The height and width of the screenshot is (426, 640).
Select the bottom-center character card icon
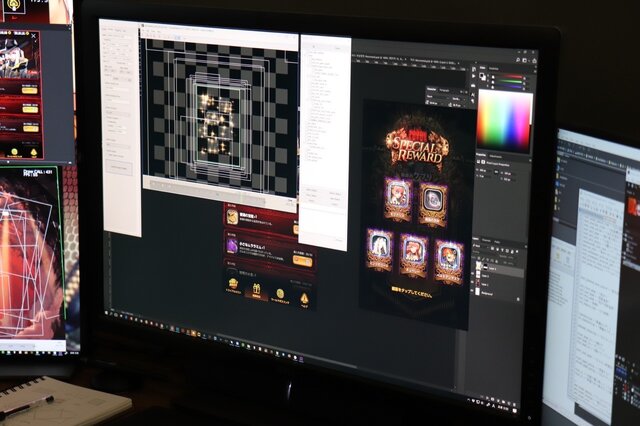(x=413, y=251)
